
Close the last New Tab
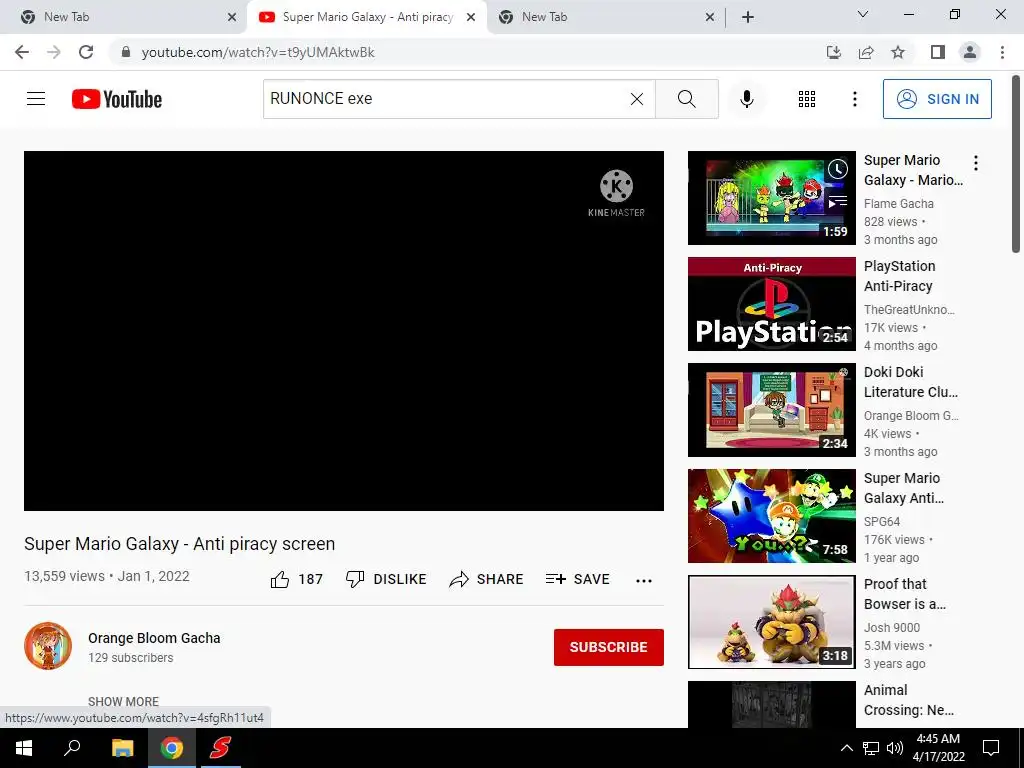[x=710, y=17]
